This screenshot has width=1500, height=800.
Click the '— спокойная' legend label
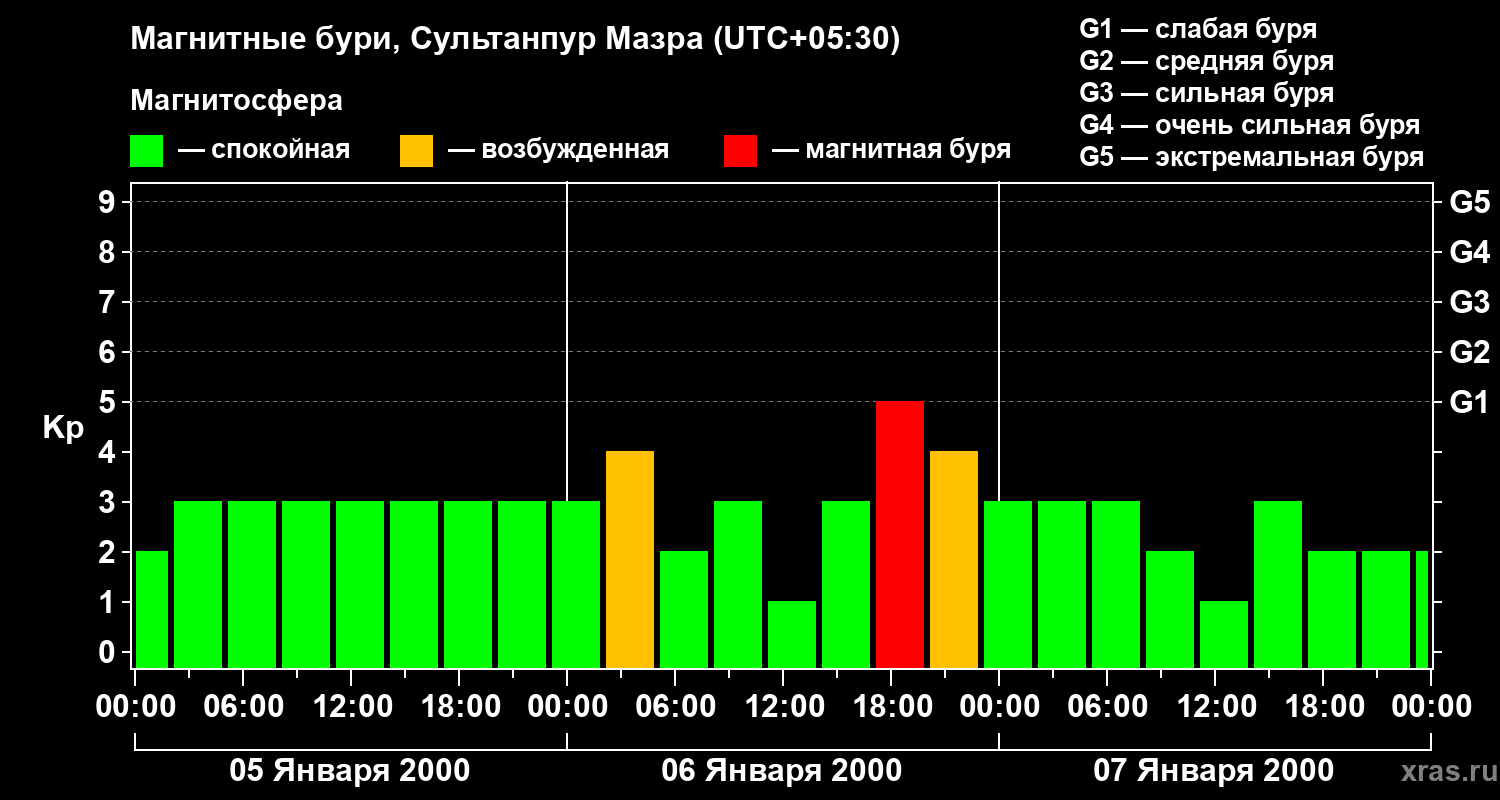264,150
